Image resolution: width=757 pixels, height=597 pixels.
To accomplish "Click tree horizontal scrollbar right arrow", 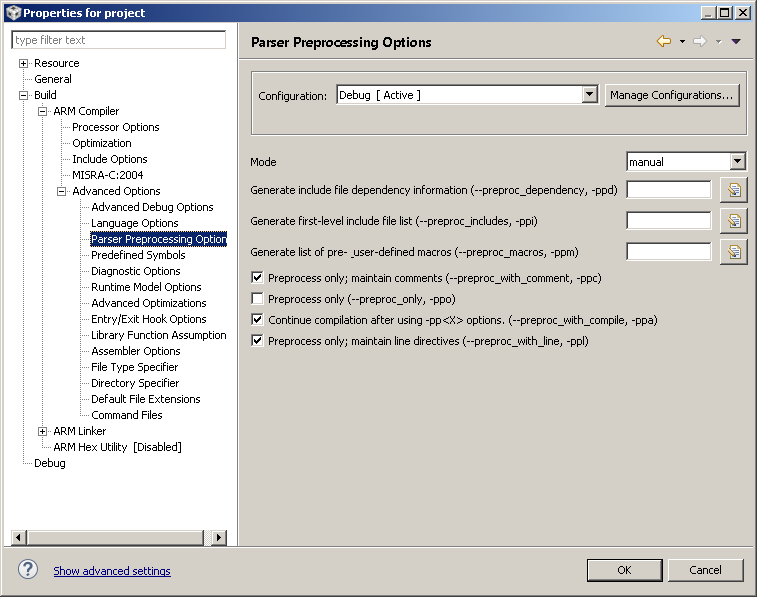I will pyautogui.click(x=219, y=537).
